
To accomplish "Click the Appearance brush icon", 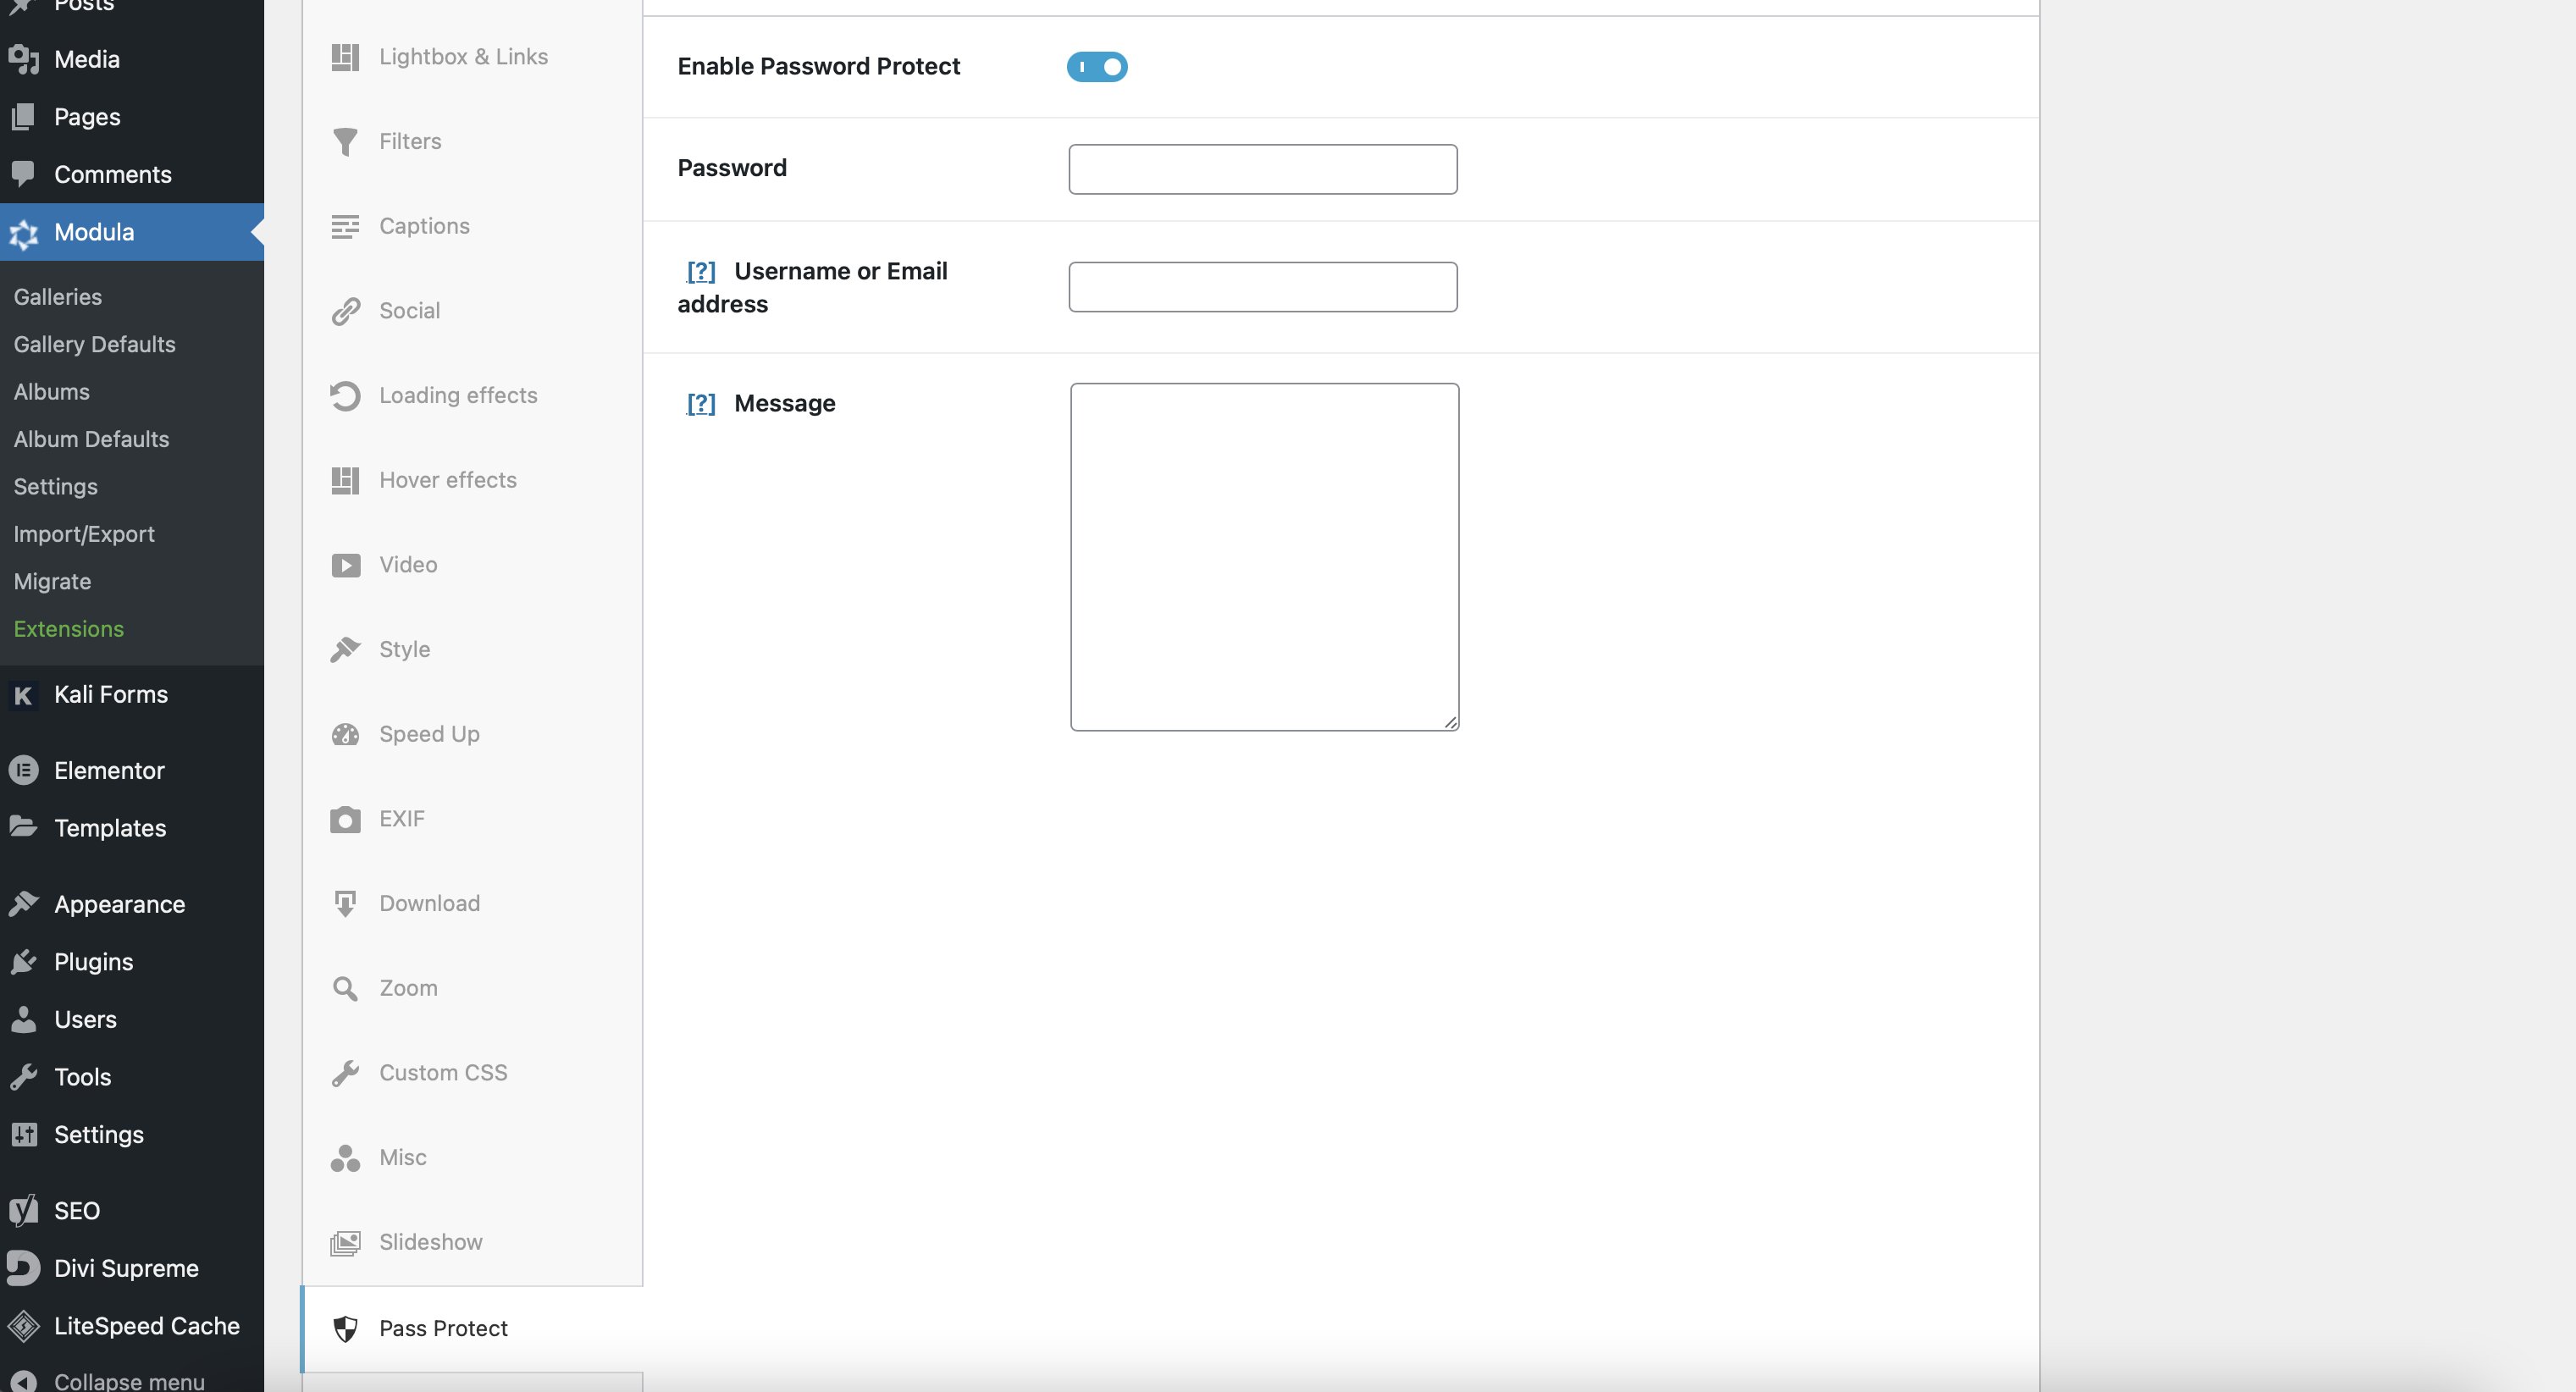I will click(23, 904).
